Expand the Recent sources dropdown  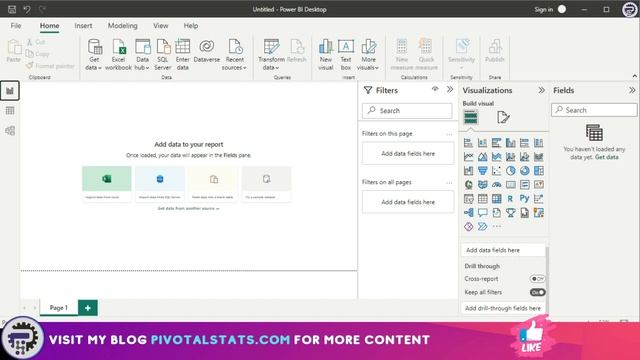point(235,55)
